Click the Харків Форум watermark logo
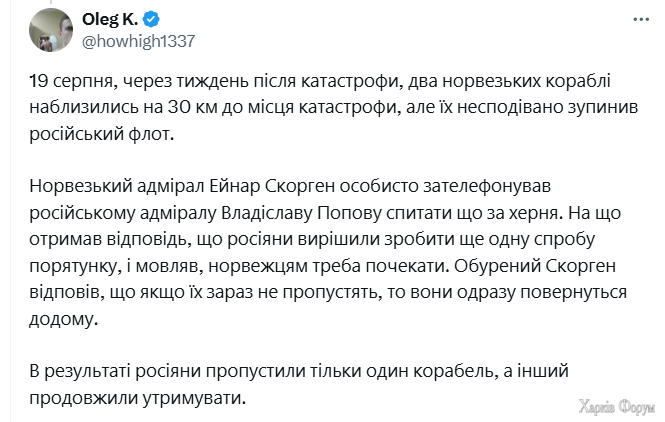 pos(617,407)
